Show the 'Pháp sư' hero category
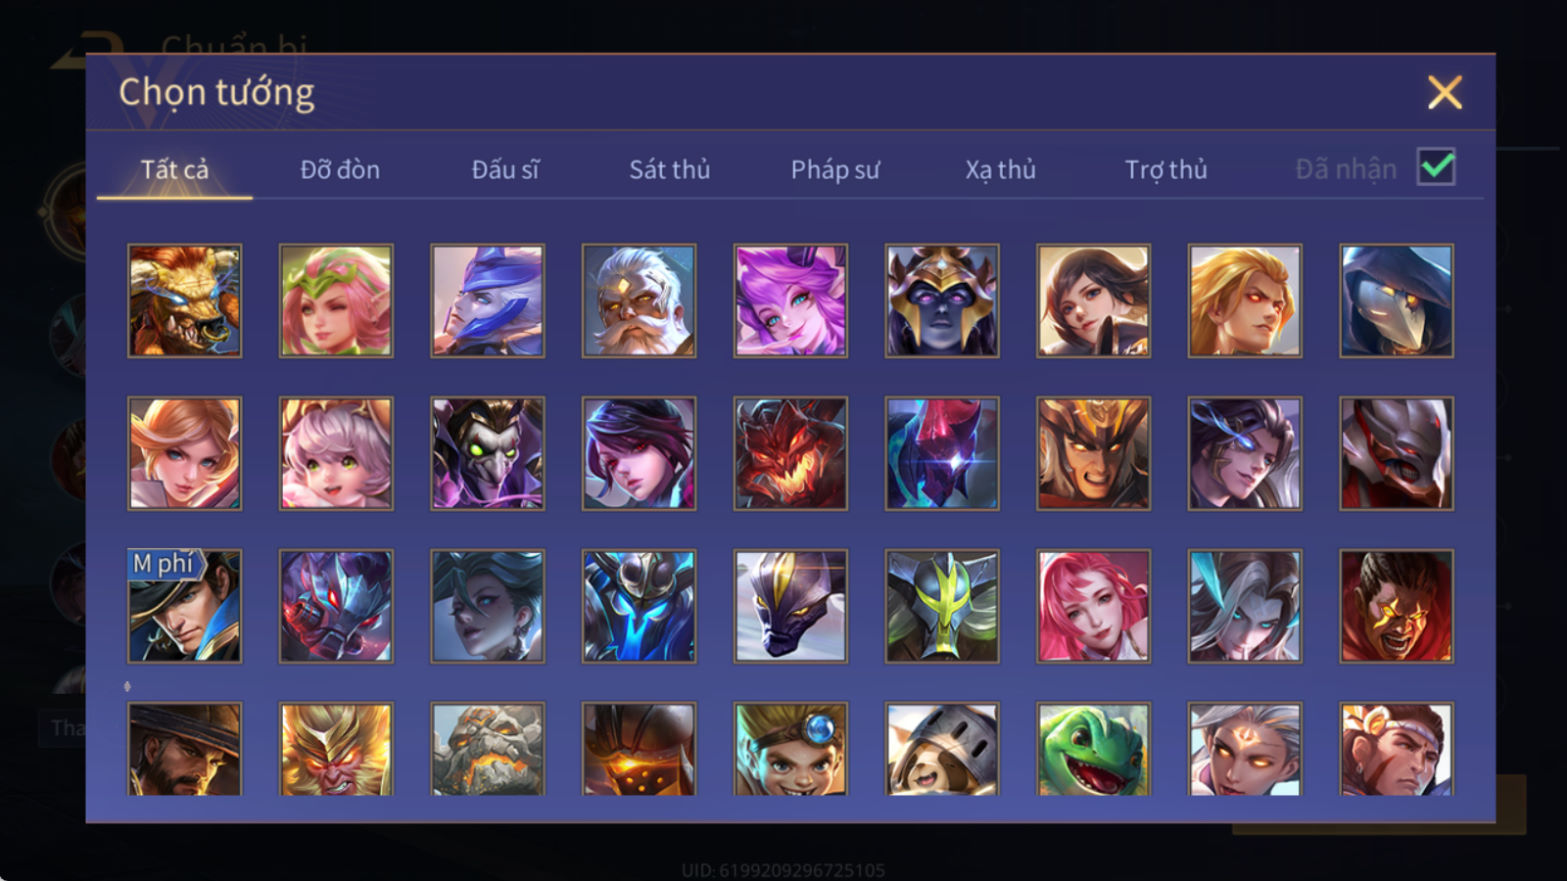 click(835, 170)
